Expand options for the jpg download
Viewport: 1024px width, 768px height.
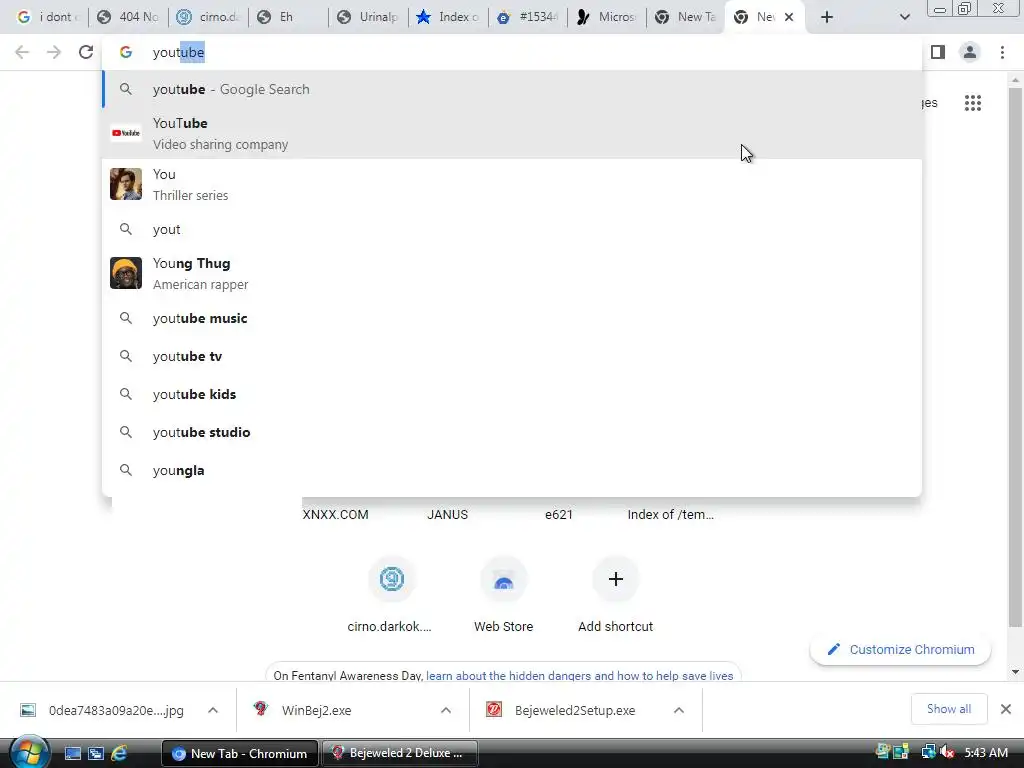(x=213, y=710)
